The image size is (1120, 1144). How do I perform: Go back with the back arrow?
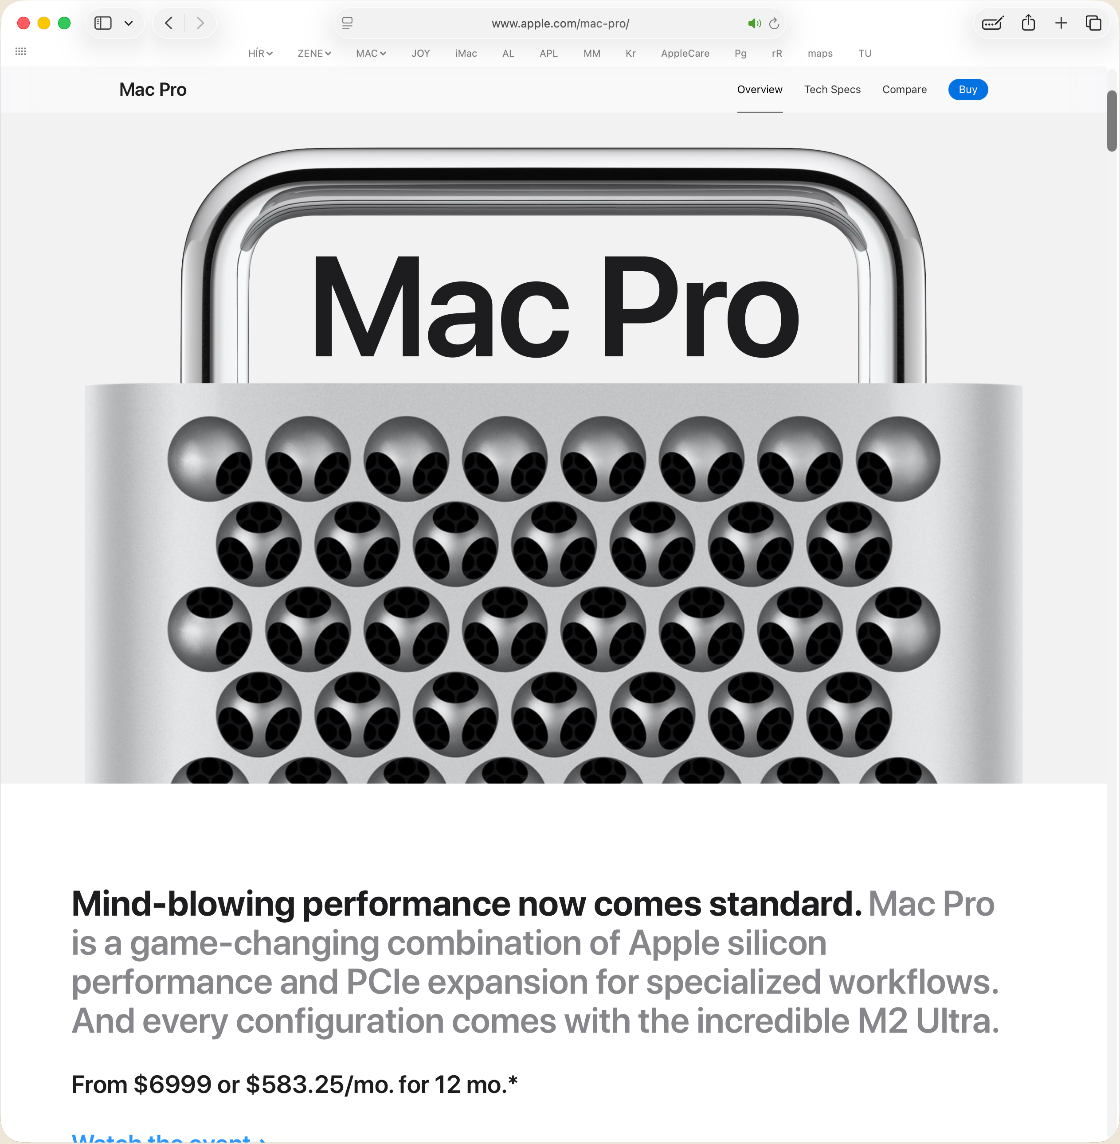tap(169, 23)
